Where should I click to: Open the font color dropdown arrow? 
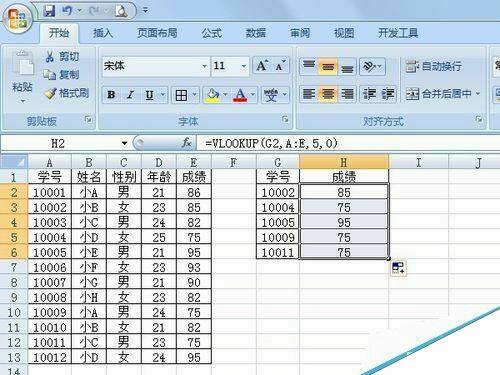tap(253, 95)
